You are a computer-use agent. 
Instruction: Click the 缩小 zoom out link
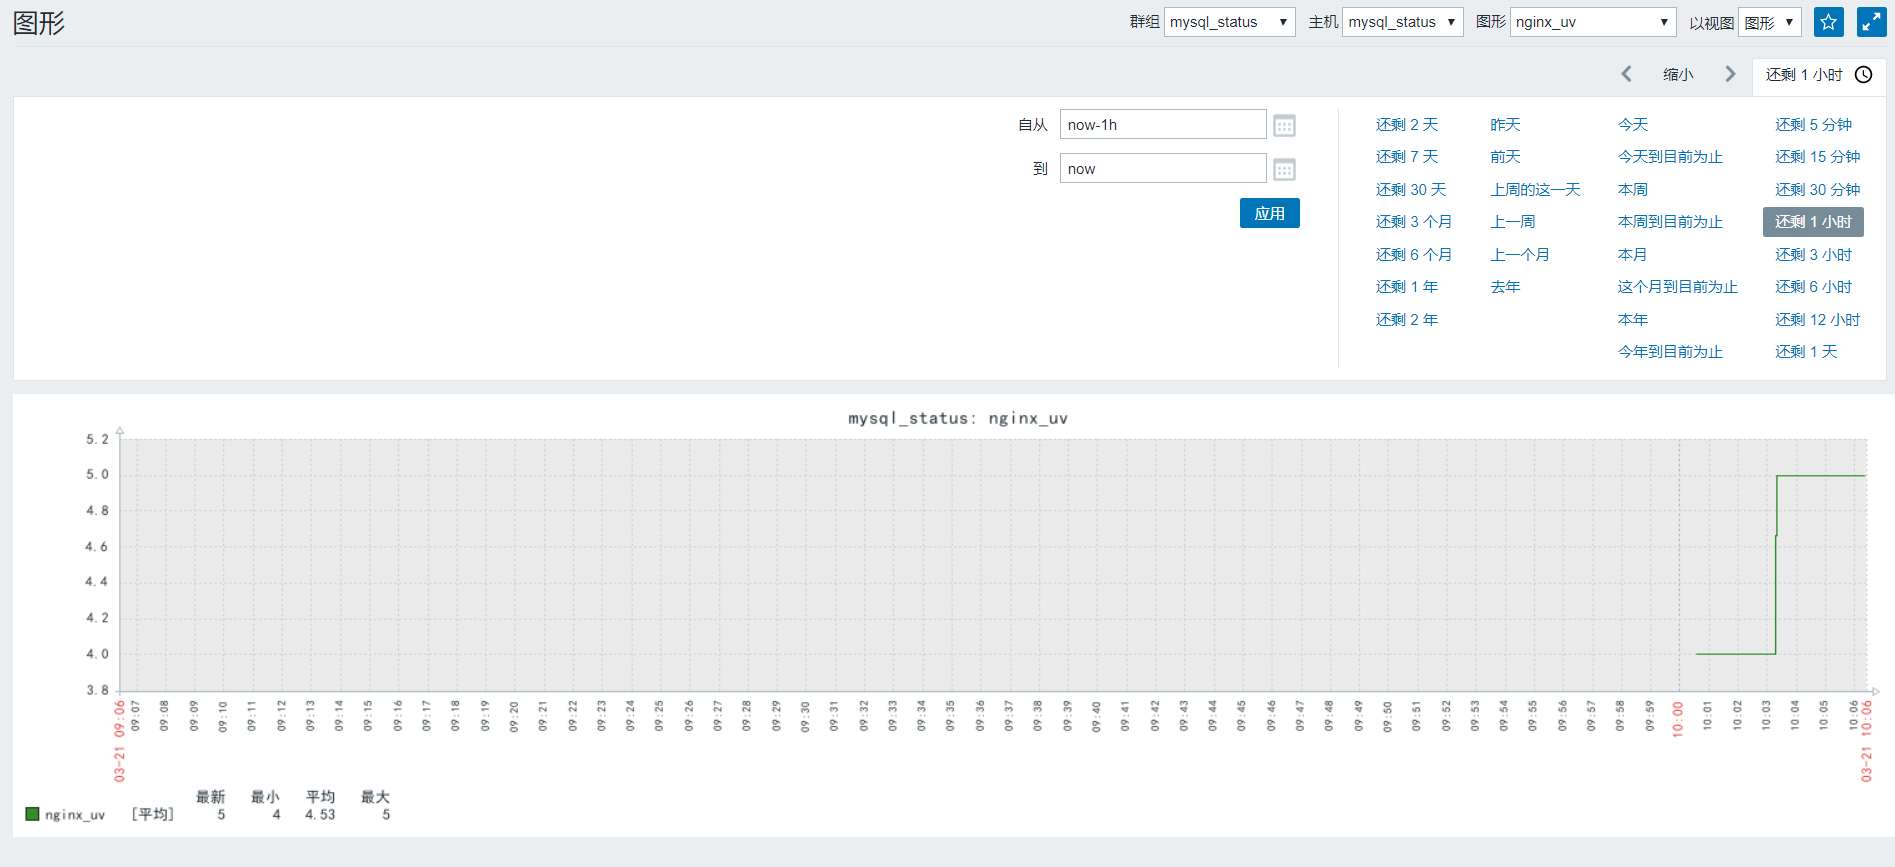click(1678, 75)
